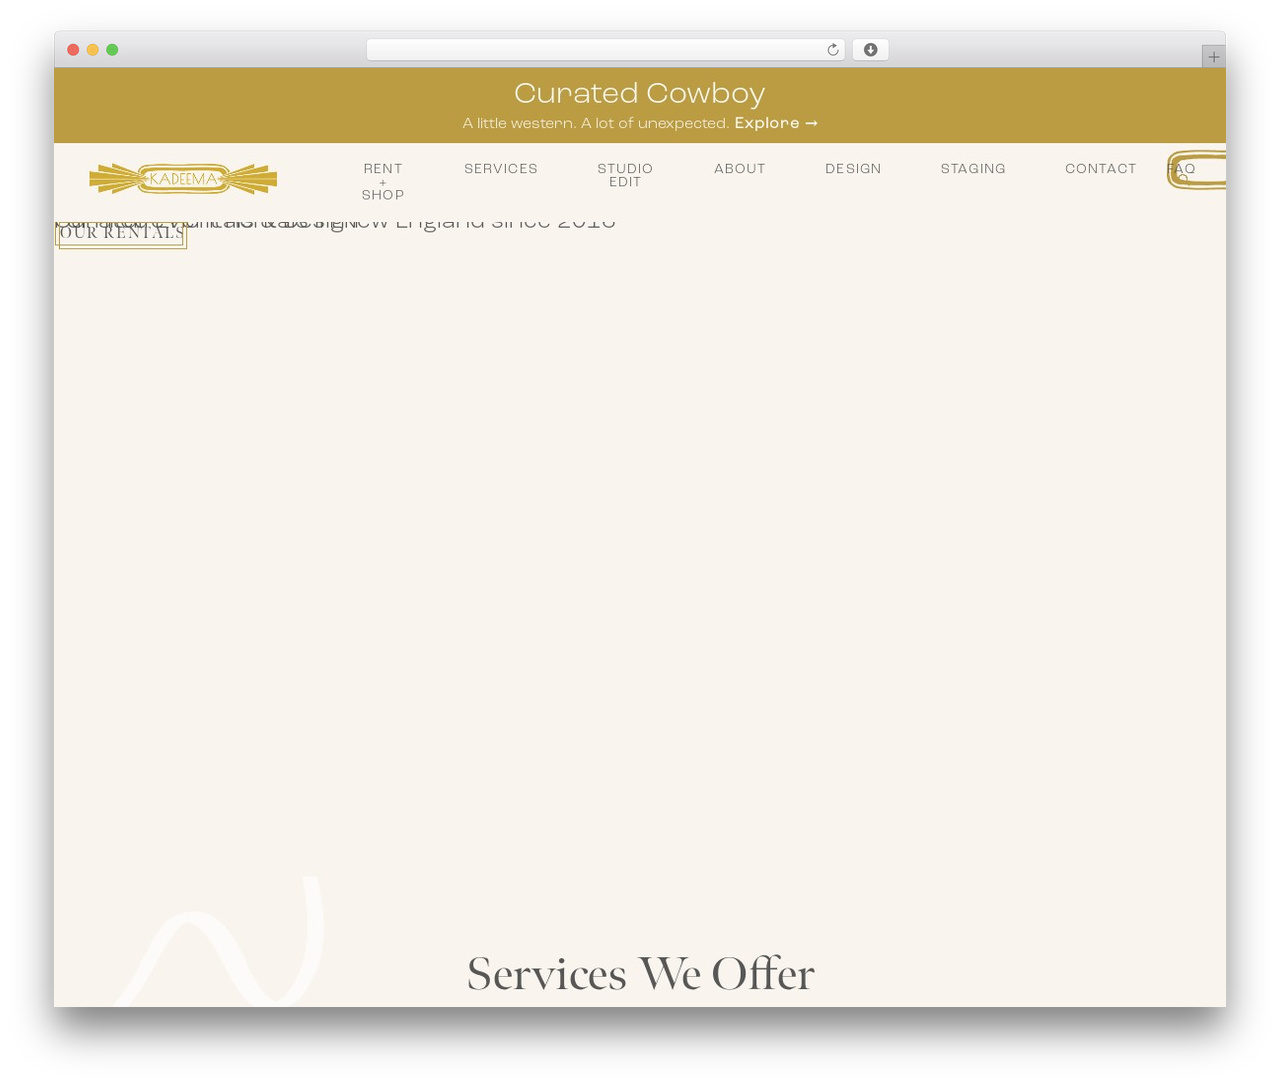Navigate to the About page
Screen dimensions: 1280x1084
click(x=740, y=169)
